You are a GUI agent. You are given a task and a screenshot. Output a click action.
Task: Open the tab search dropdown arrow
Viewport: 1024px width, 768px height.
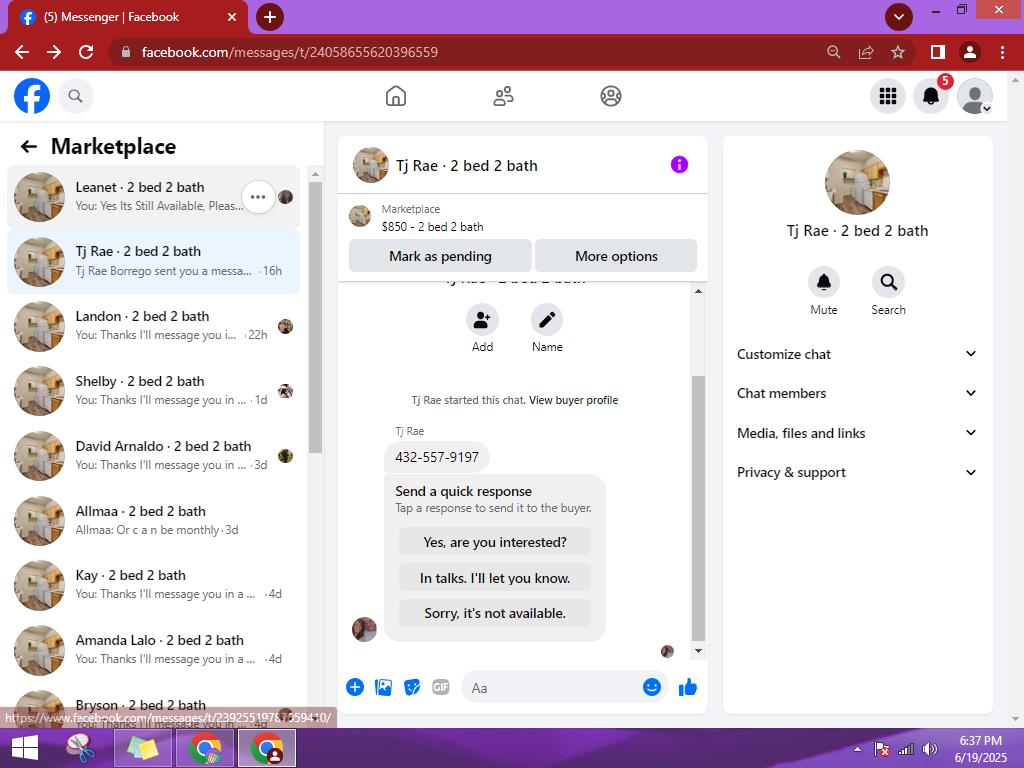(x=899, y=17)
